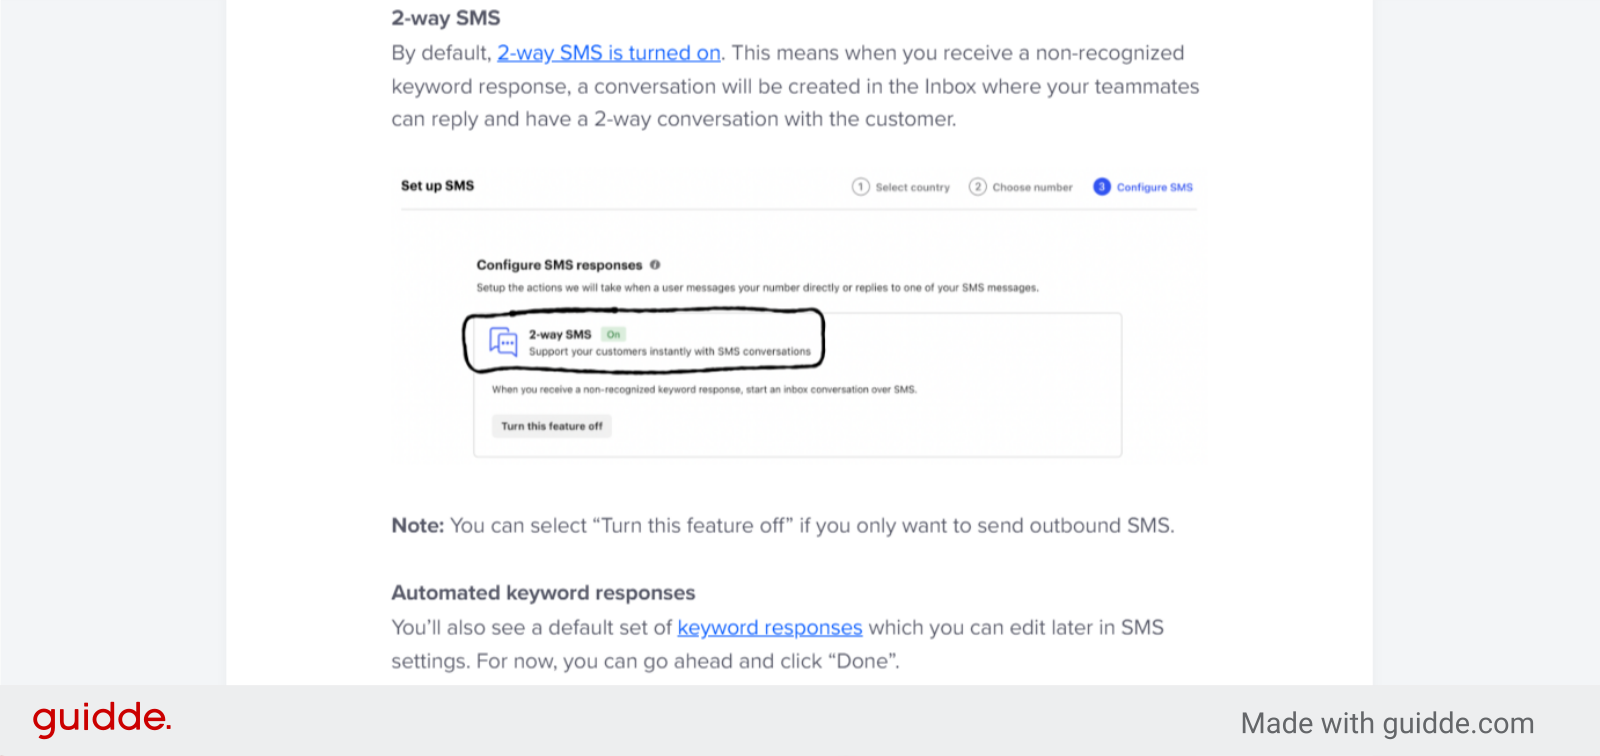Select the step 1 circle icon

pos(859,186)
